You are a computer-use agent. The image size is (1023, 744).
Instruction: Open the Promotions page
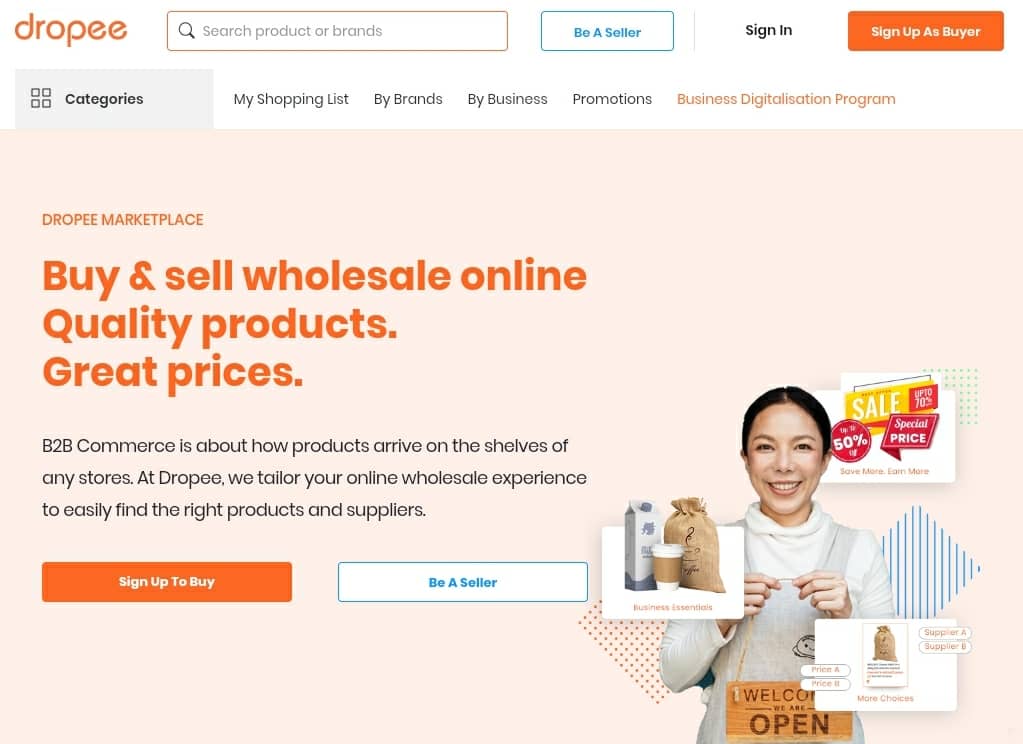(x=612, y=99)
